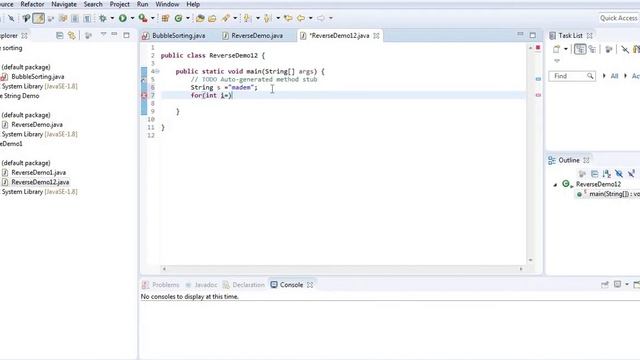
Task: Select BubbleSorting.java in Package Explorer
Action: pyautogui.click(x=38, y=77)
